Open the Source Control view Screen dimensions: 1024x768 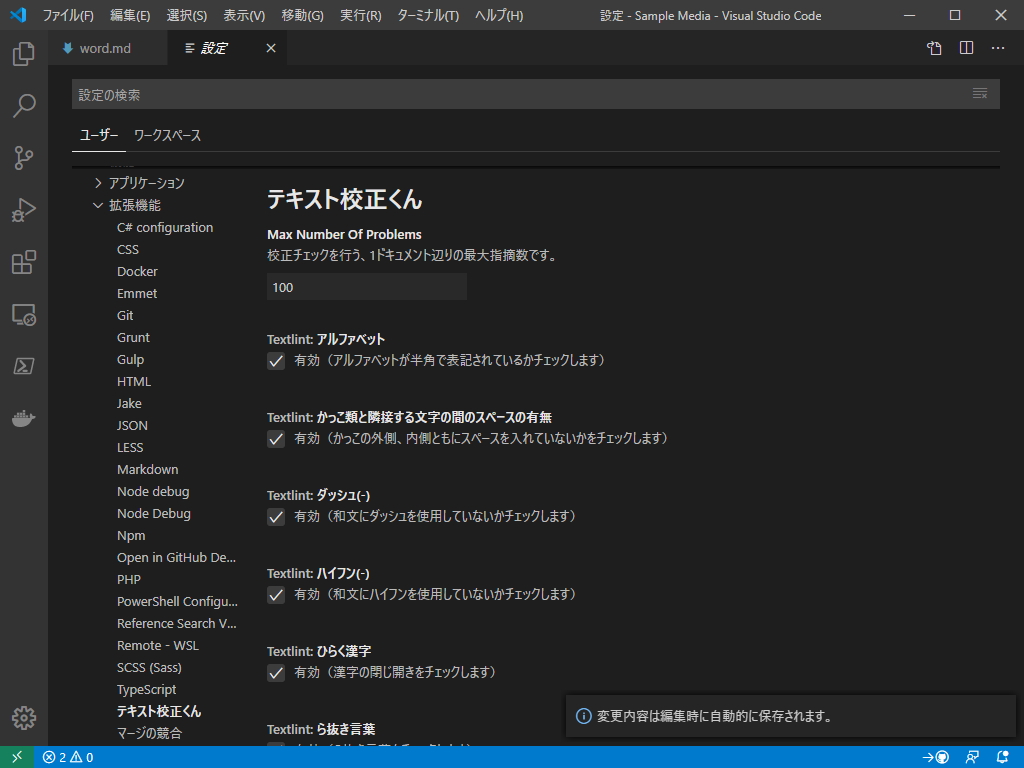(x=24, y=158)
